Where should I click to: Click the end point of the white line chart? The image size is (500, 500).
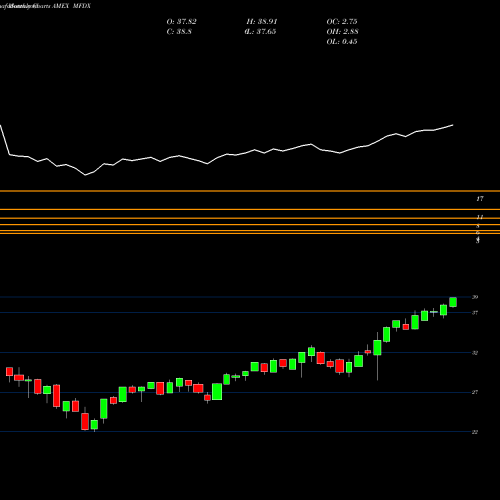click(453, 125)
